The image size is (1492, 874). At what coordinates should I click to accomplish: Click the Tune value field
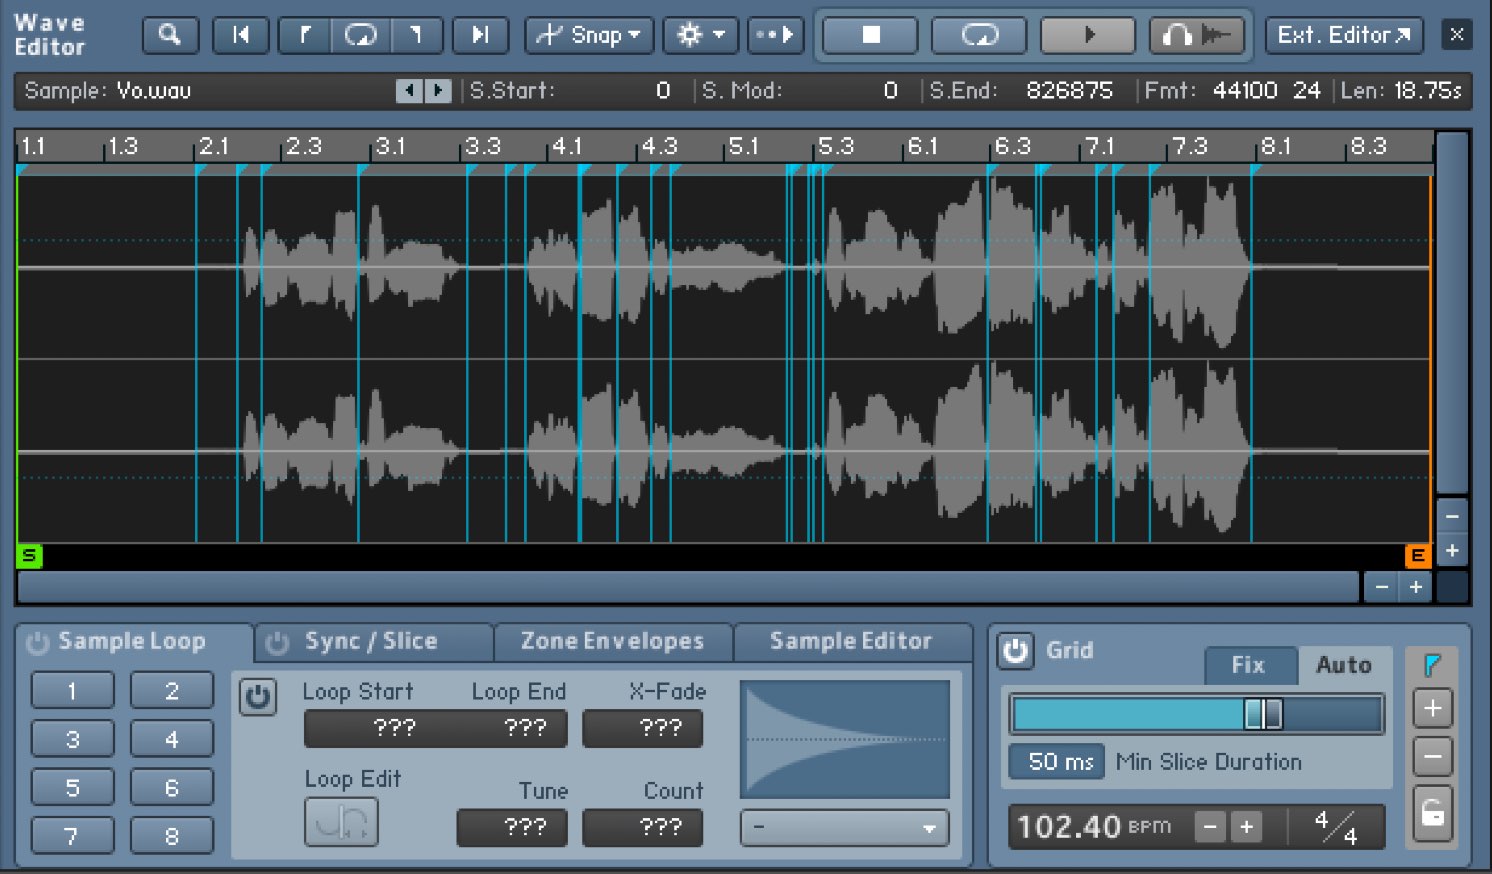tap(512, 828)
